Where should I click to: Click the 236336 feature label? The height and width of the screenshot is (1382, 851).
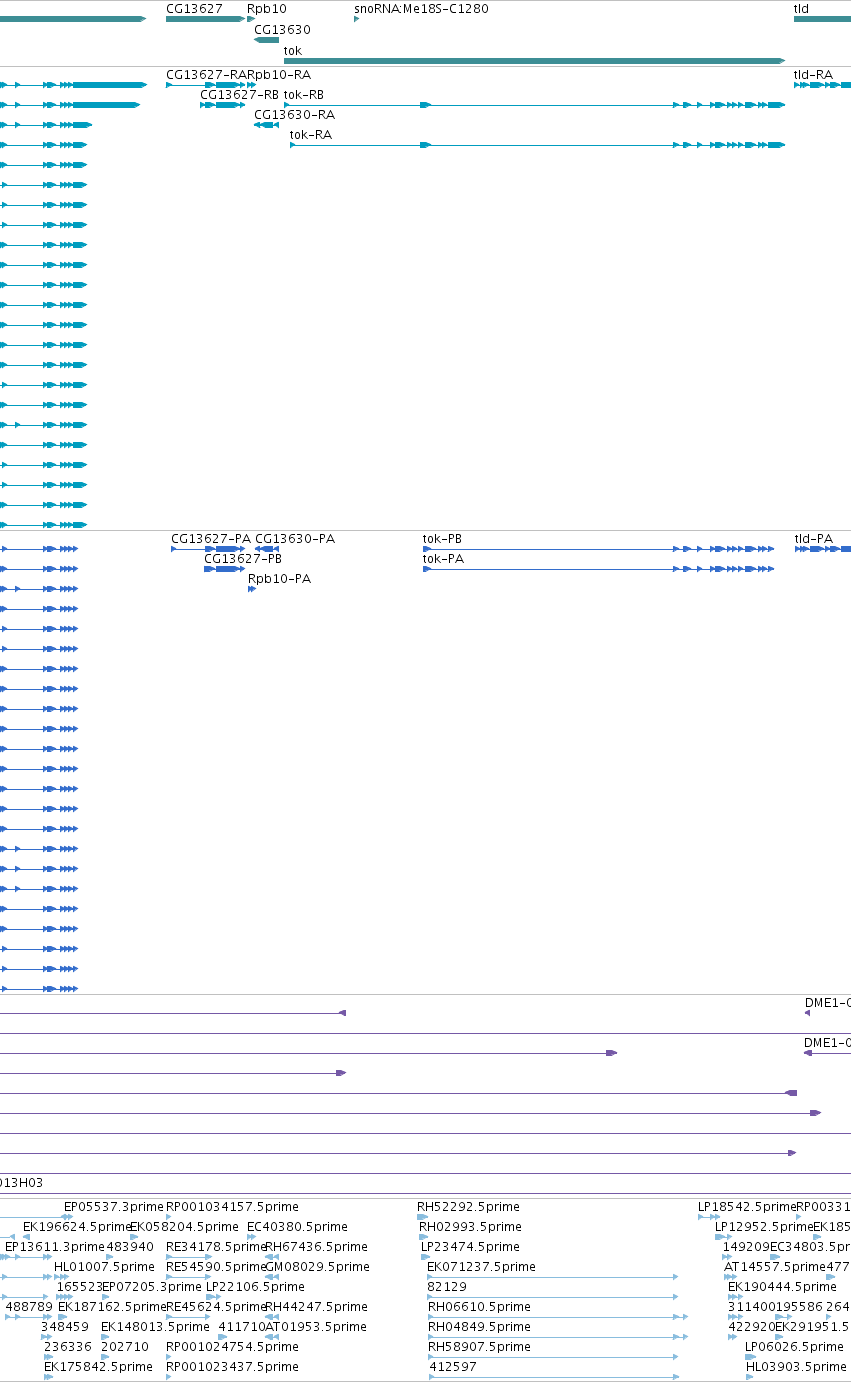click(x=68, y=1346)
